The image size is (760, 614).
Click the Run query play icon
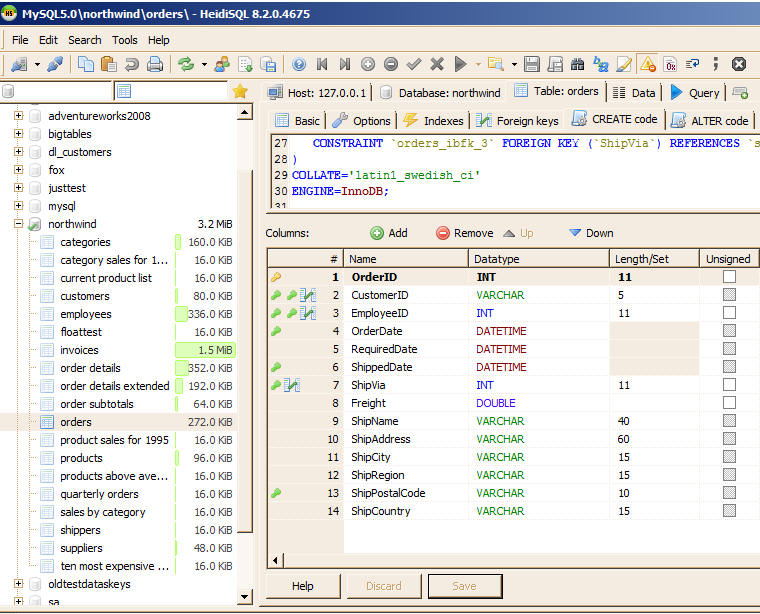(x=460, y=64)
